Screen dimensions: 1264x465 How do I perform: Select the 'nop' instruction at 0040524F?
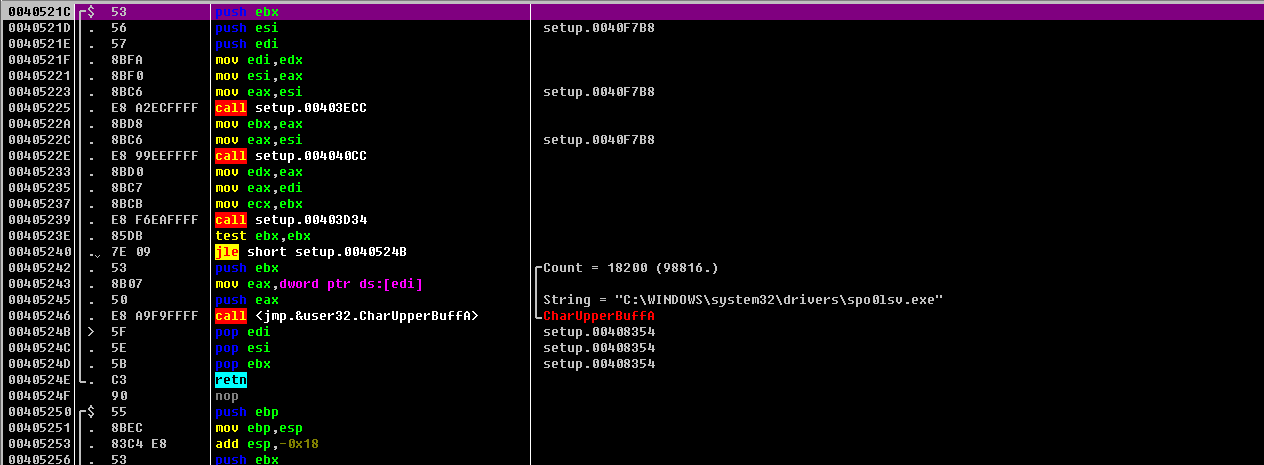(x=227, y=396)
